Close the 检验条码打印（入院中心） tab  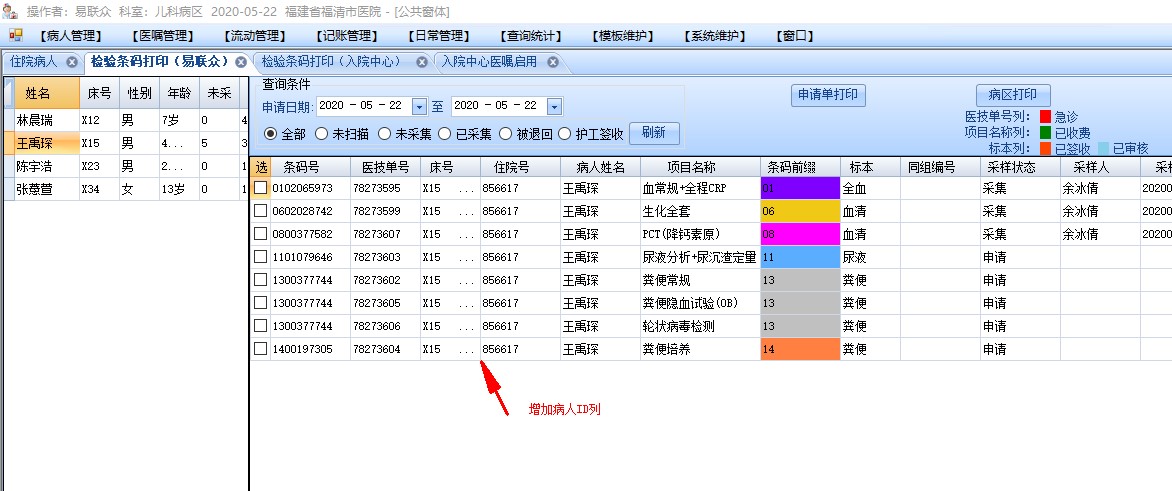(422, 62)
